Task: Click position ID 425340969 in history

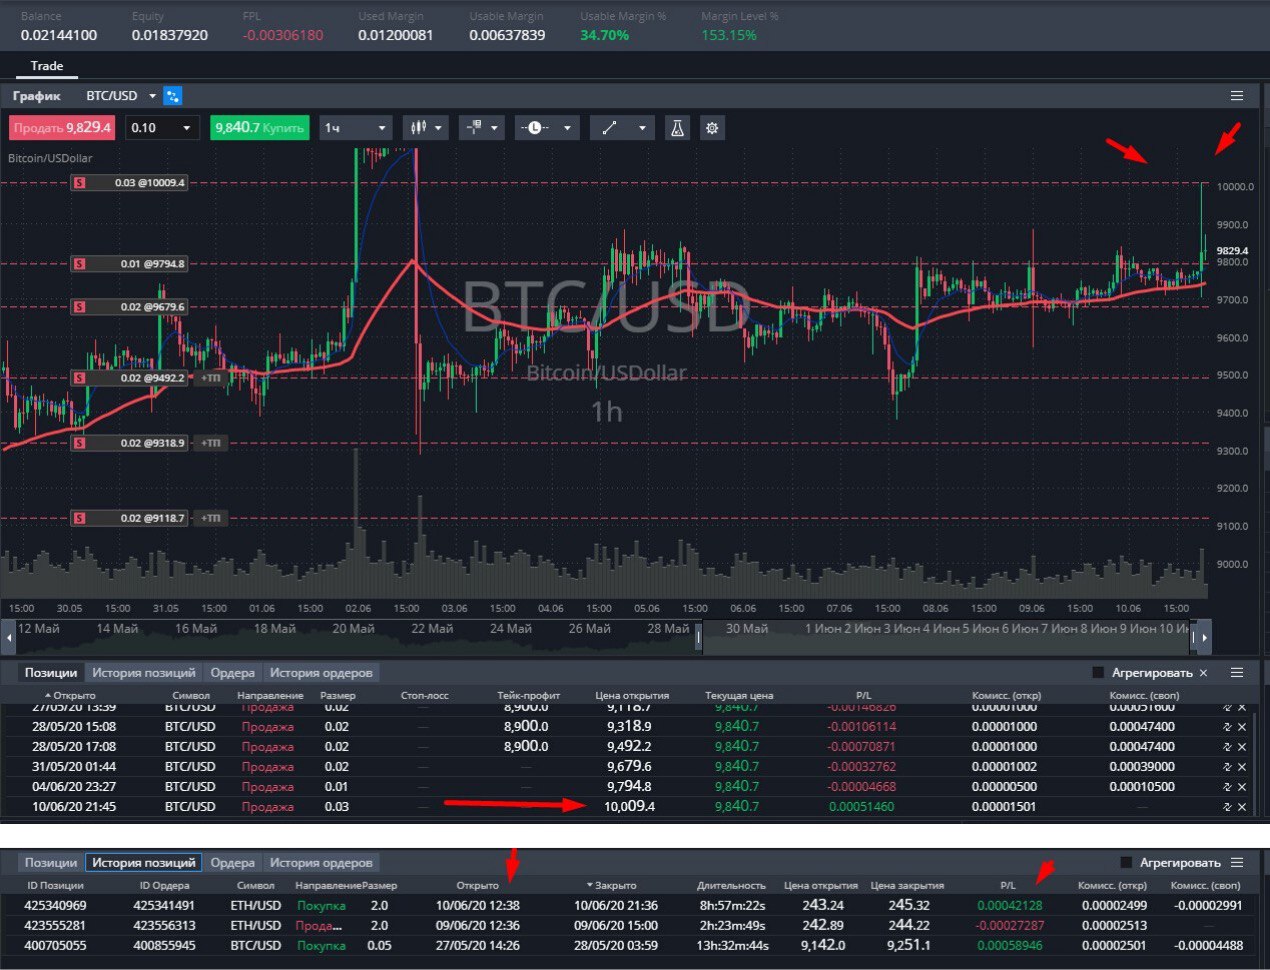Action: (55, 906)
